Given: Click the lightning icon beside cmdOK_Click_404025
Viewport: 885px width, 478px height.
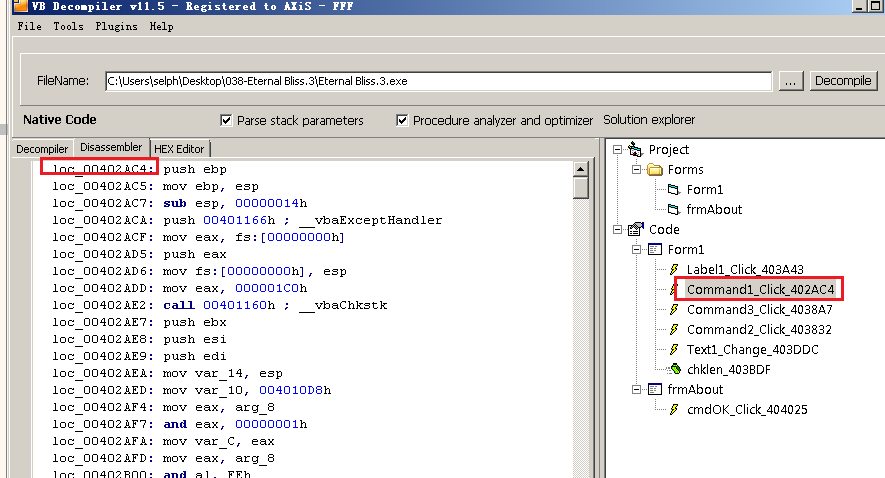Looking at the screenshot, I should [x=674, y=410].
